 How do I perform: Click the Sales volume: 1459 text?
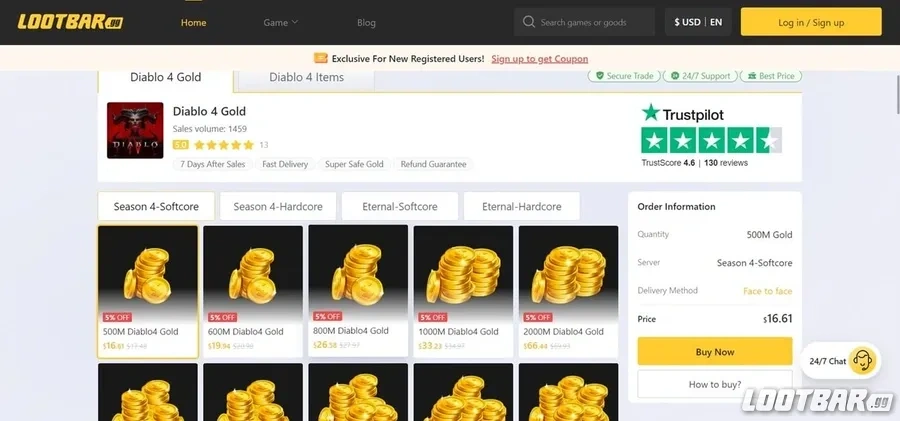click(210, 129)
